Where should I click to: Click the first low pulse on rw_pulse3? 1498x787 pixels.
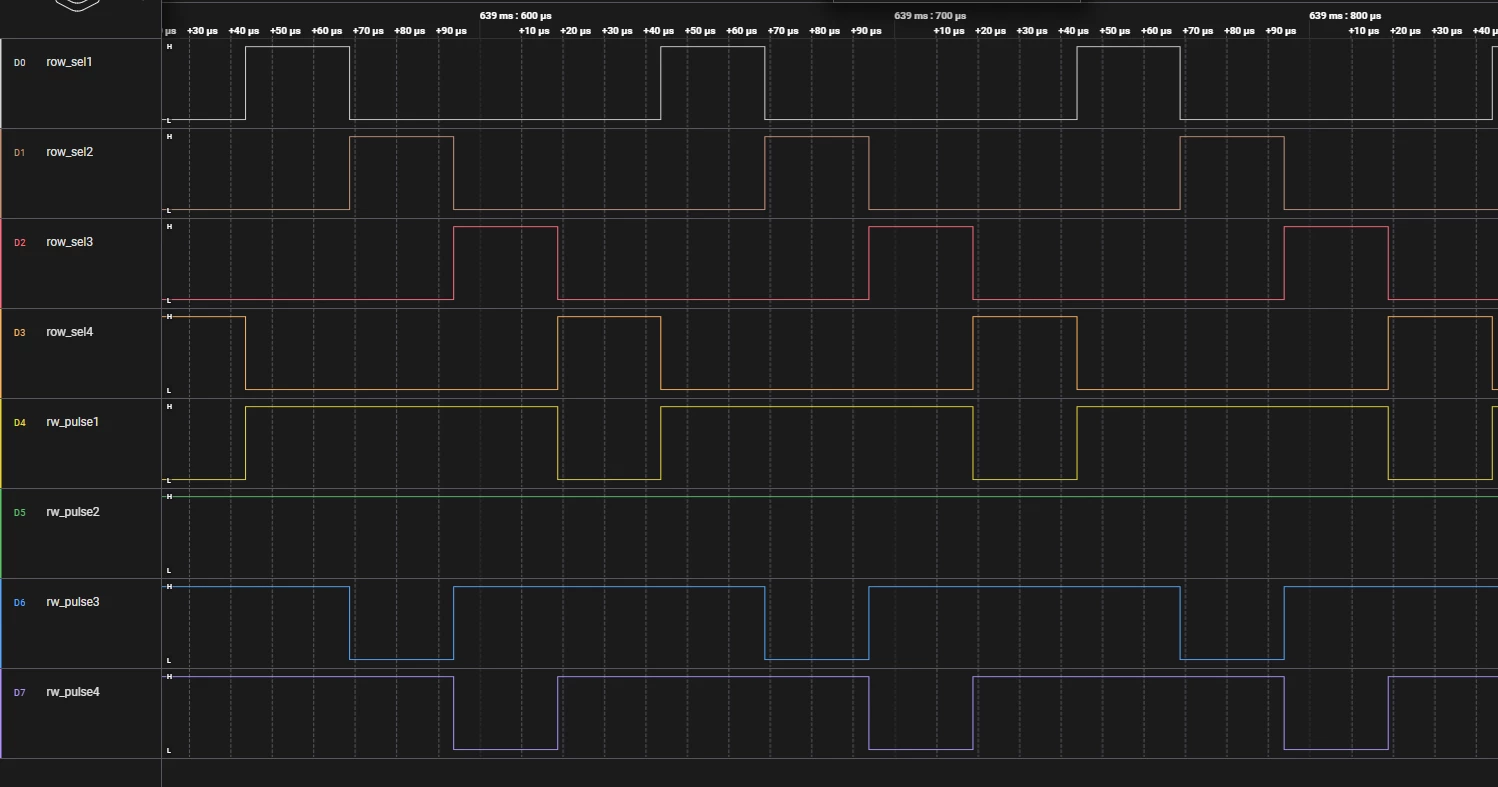tap(401, 623)
